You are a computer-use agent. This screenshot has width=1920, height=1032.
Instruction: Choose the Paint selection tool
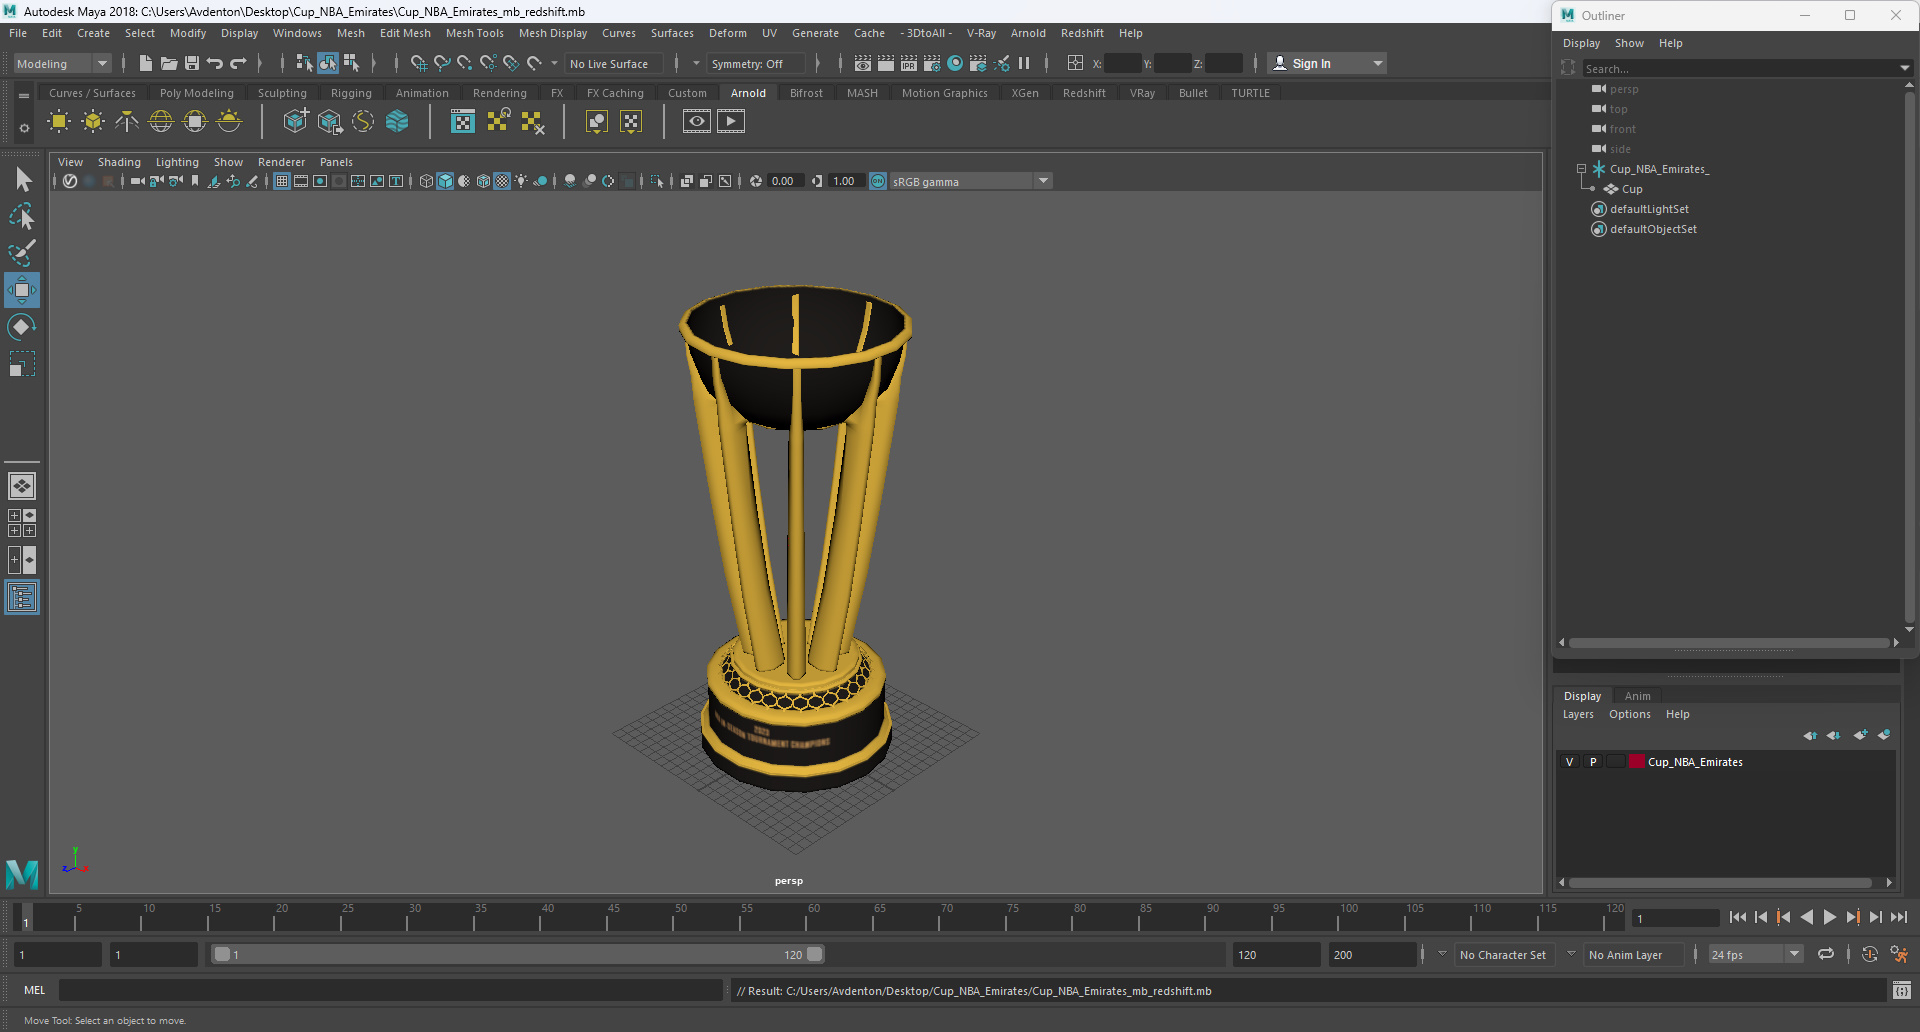click(22, 253)
